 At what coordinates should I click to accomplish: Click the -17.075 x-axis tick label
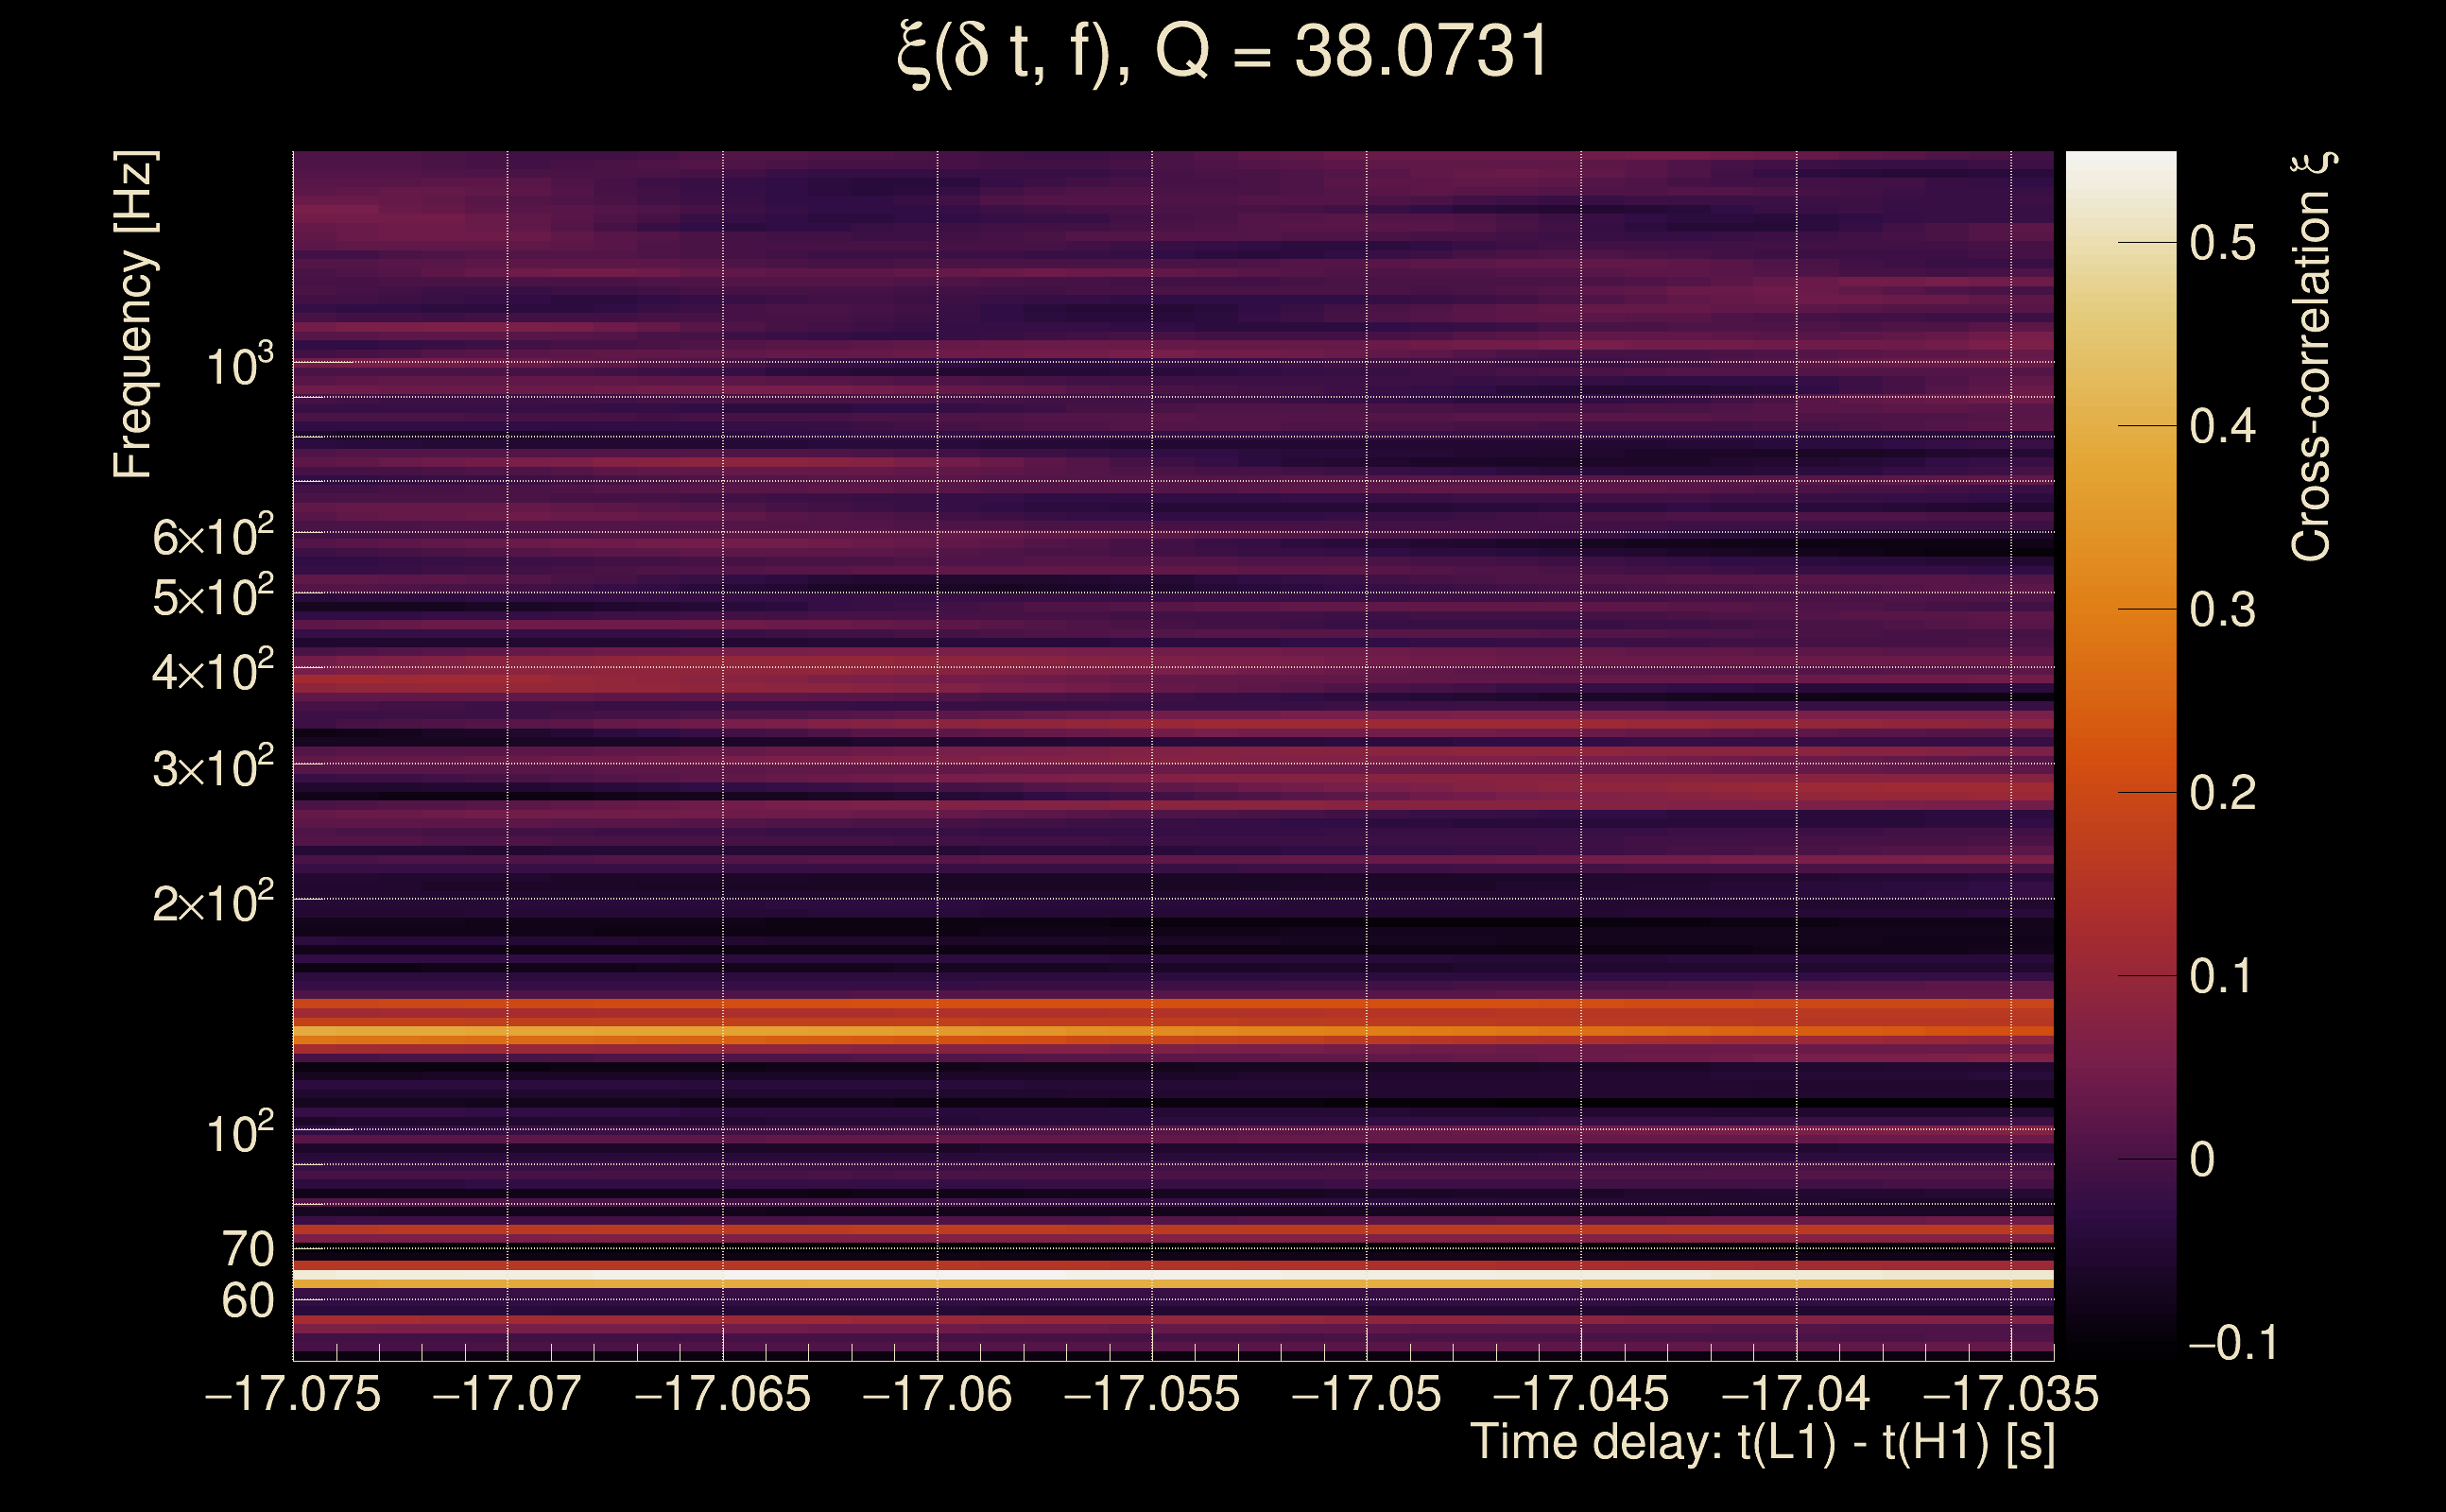tap(293, 1395)
